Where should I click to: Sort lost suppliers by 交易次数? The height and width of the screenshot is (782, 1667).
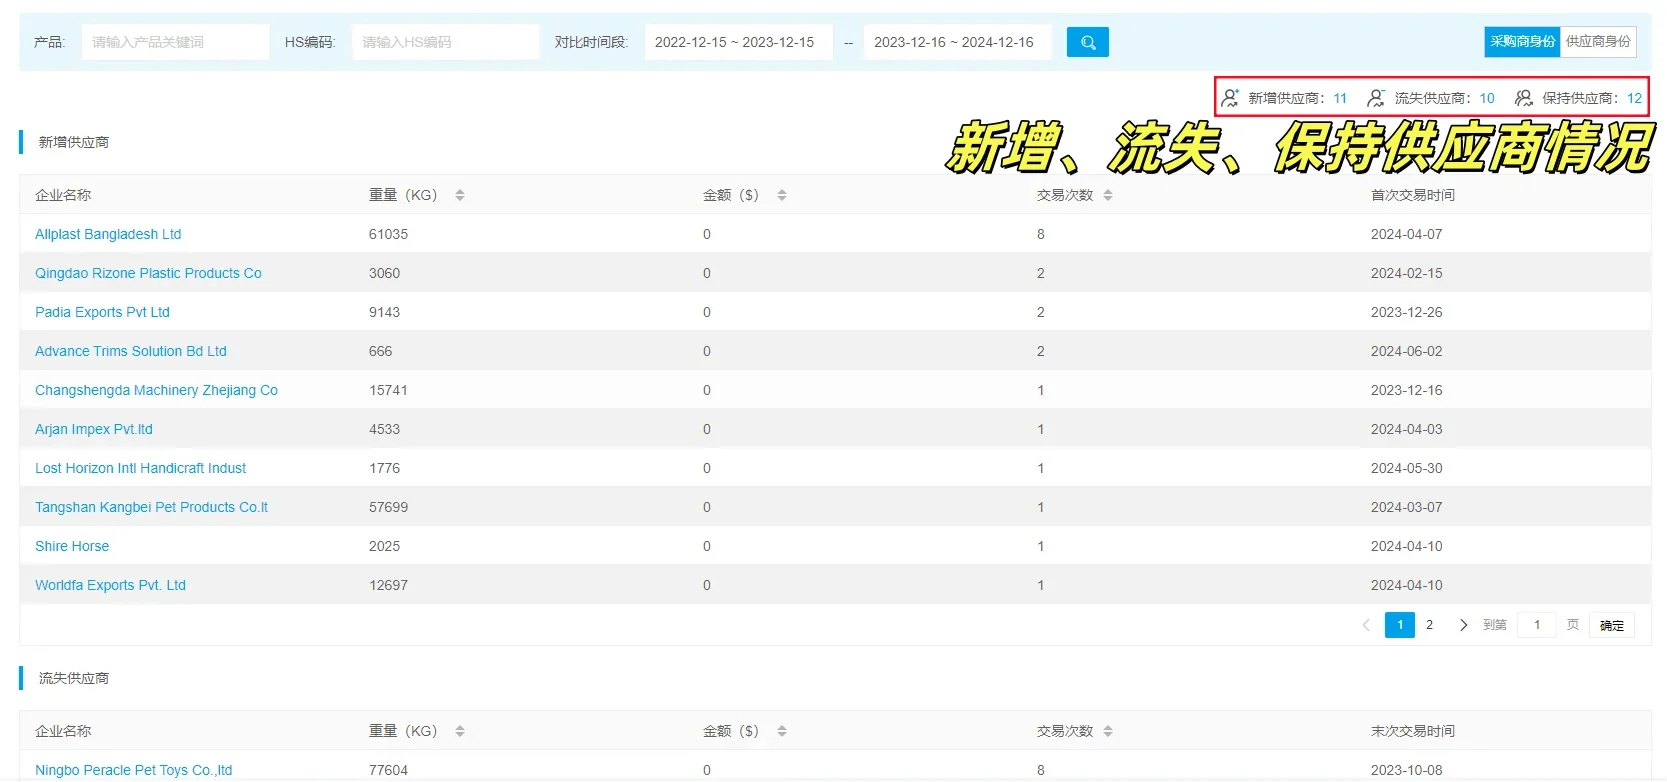point(1108,731)
